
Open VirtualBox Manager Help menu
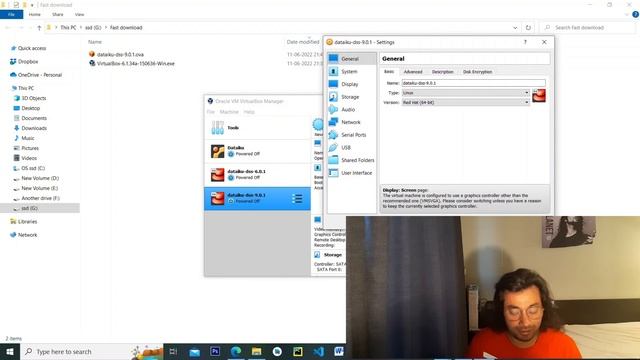(249, 112)
